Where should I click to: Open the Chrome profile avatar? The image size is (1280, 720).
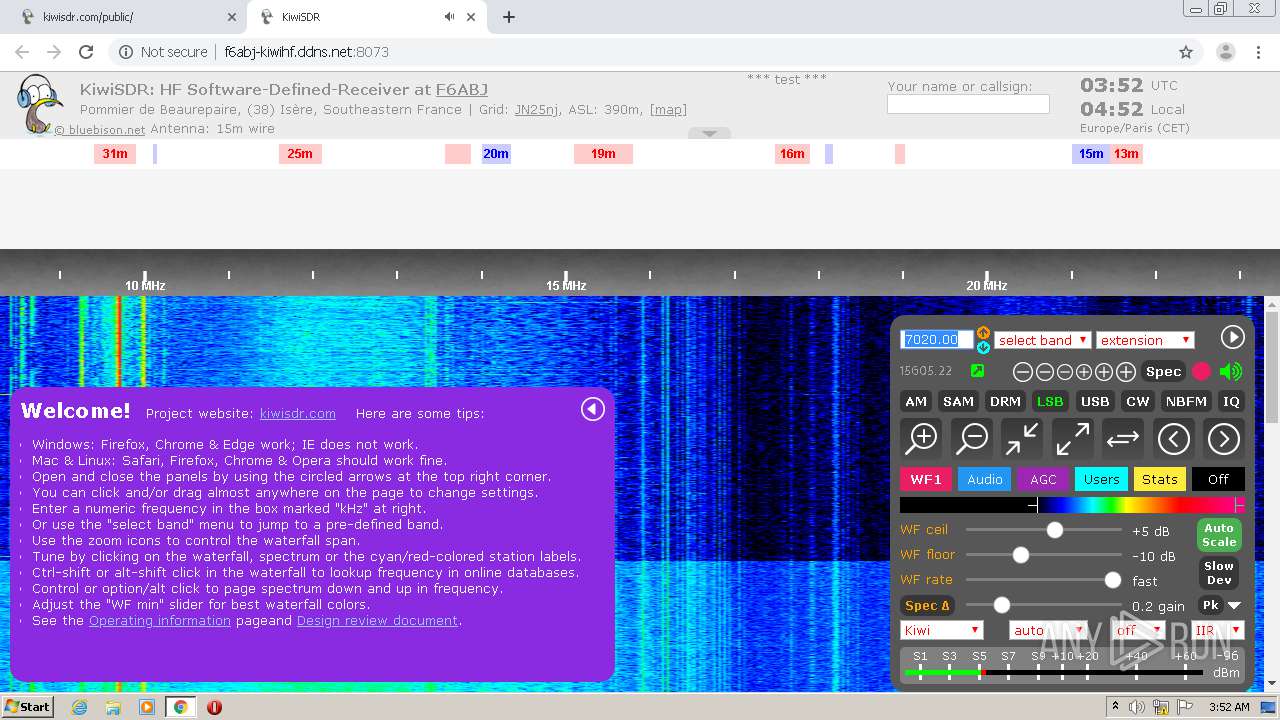tap(1226, 52)
